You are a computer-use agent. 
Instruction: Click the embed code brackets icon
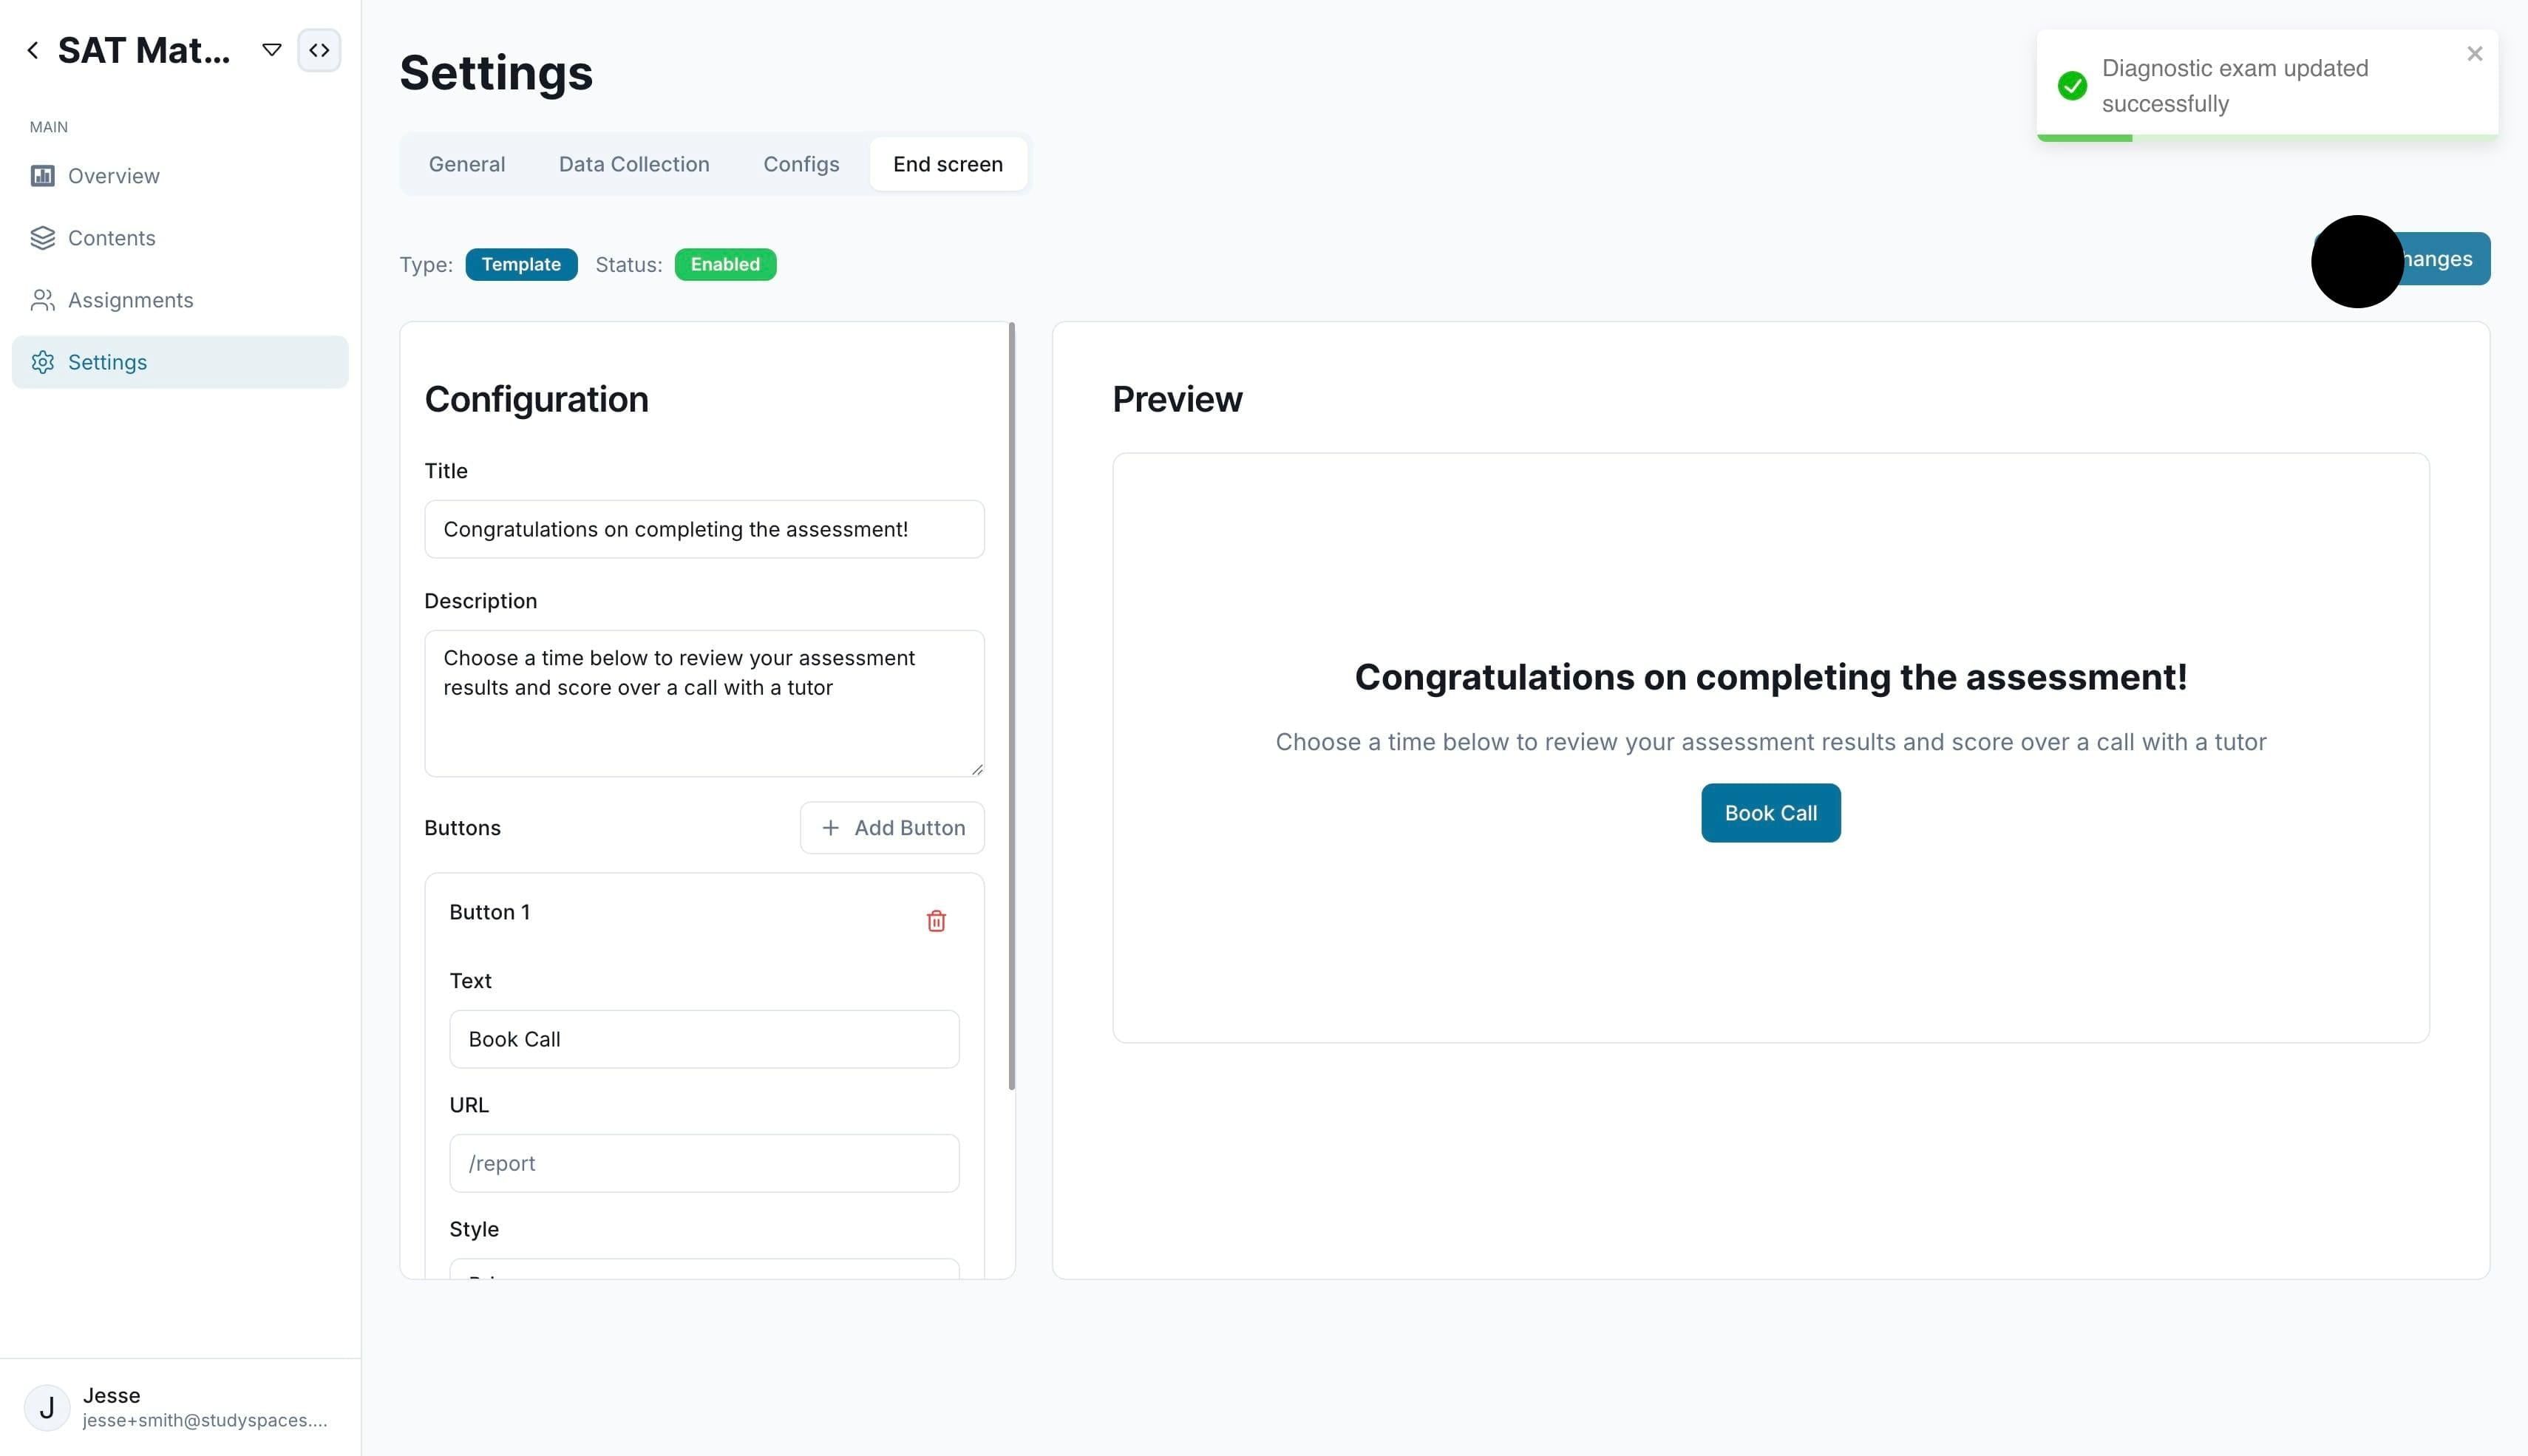[319, 50]
